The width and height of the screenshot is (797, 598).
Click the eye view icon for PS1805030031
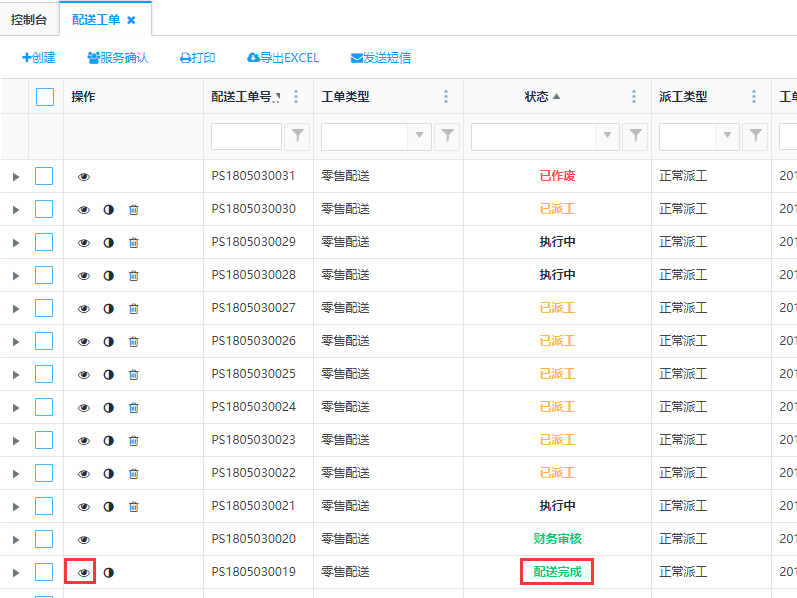click(x=84, y=177)
